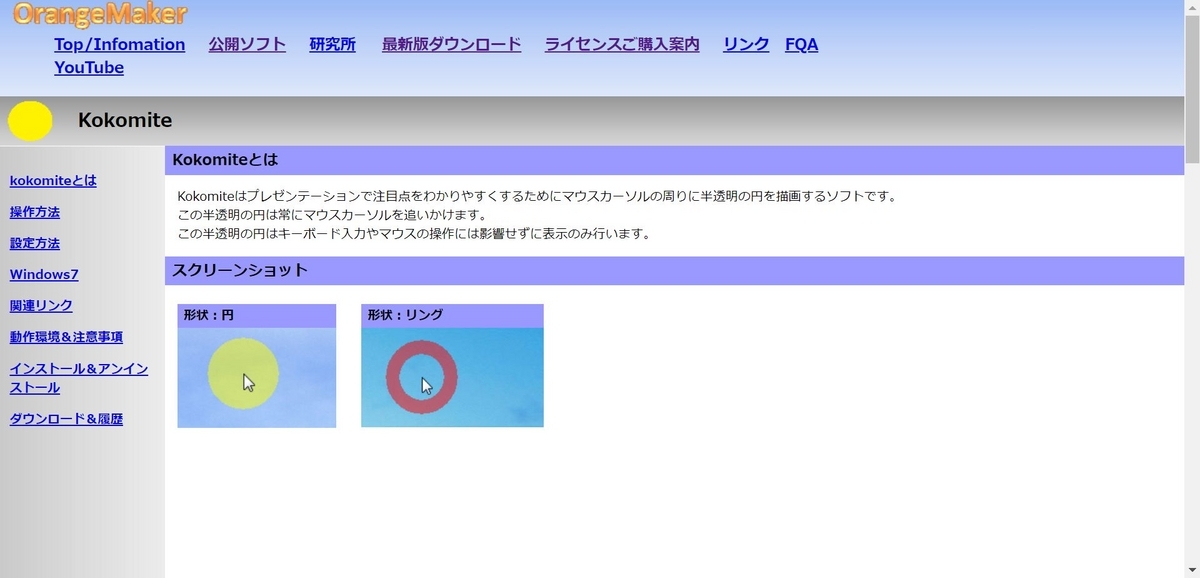This screenshot has width=1200, height=578.
Task: Open the 設定方法 sidebar link
Action: (35, 243)
